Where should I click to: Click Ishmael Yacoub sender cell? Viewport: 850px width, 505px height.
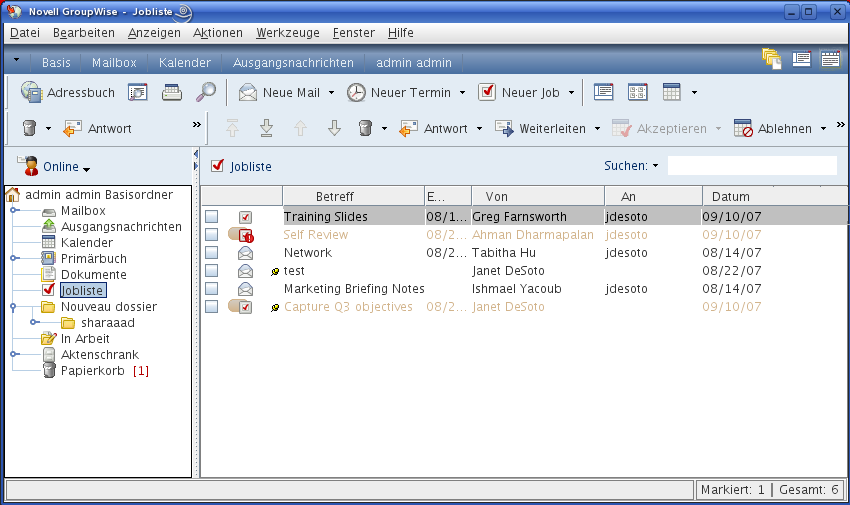click(517, 289)
